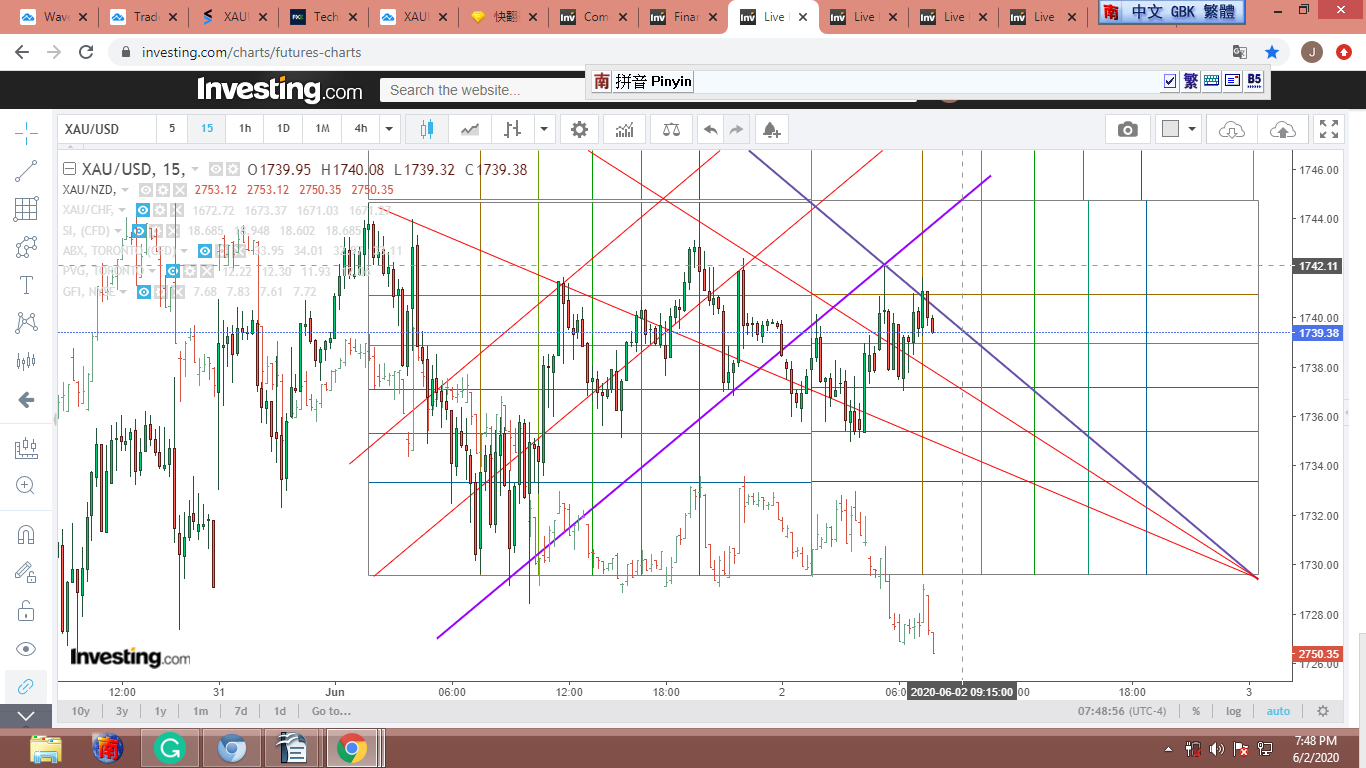
Task: Open the indicators icon in toolbar
Action: pos(624,129)
